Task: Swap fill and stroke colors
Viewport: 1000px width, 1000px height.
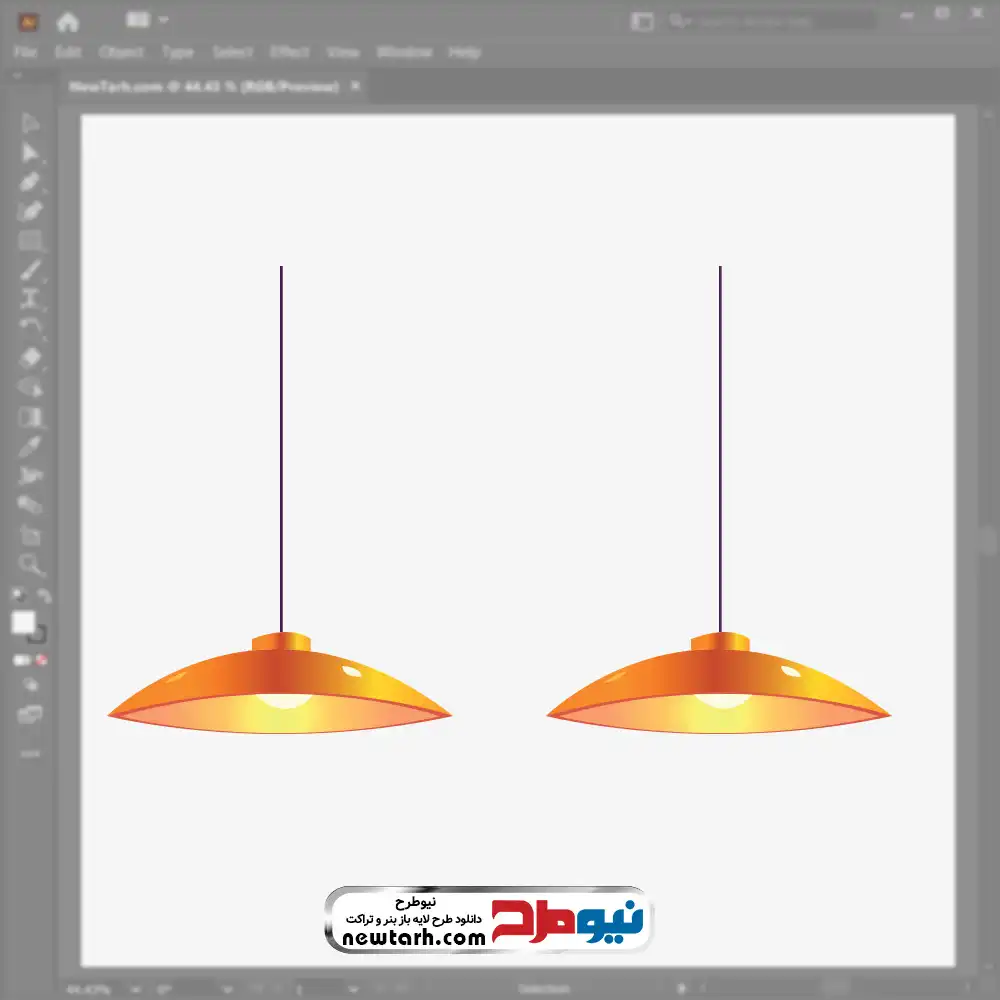Action: click(x=43, y=596)
